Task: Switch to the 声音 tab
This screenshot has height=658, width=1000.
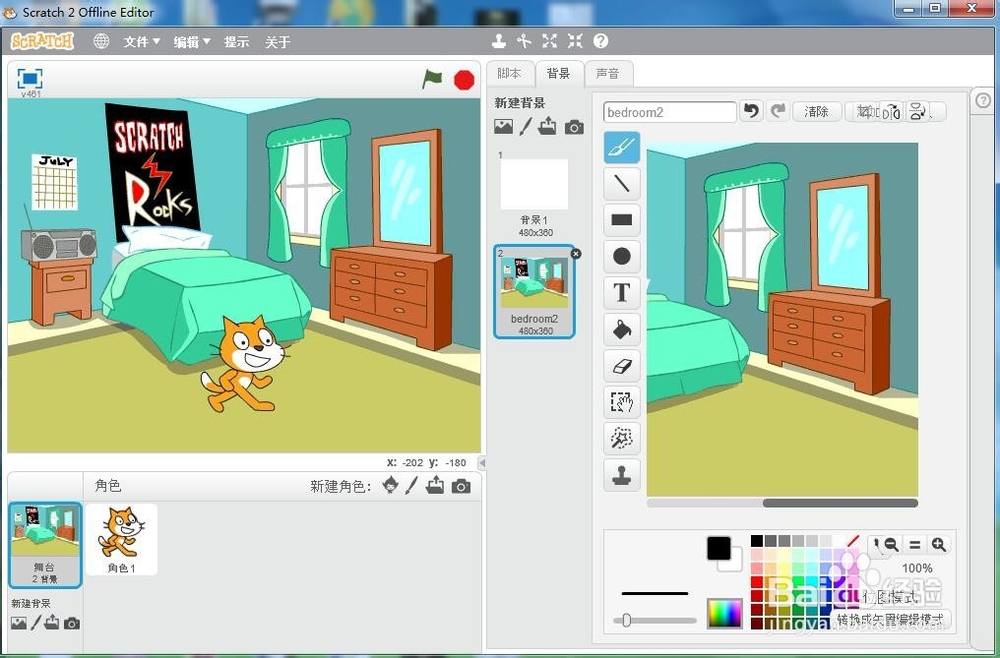Action: 607,73
